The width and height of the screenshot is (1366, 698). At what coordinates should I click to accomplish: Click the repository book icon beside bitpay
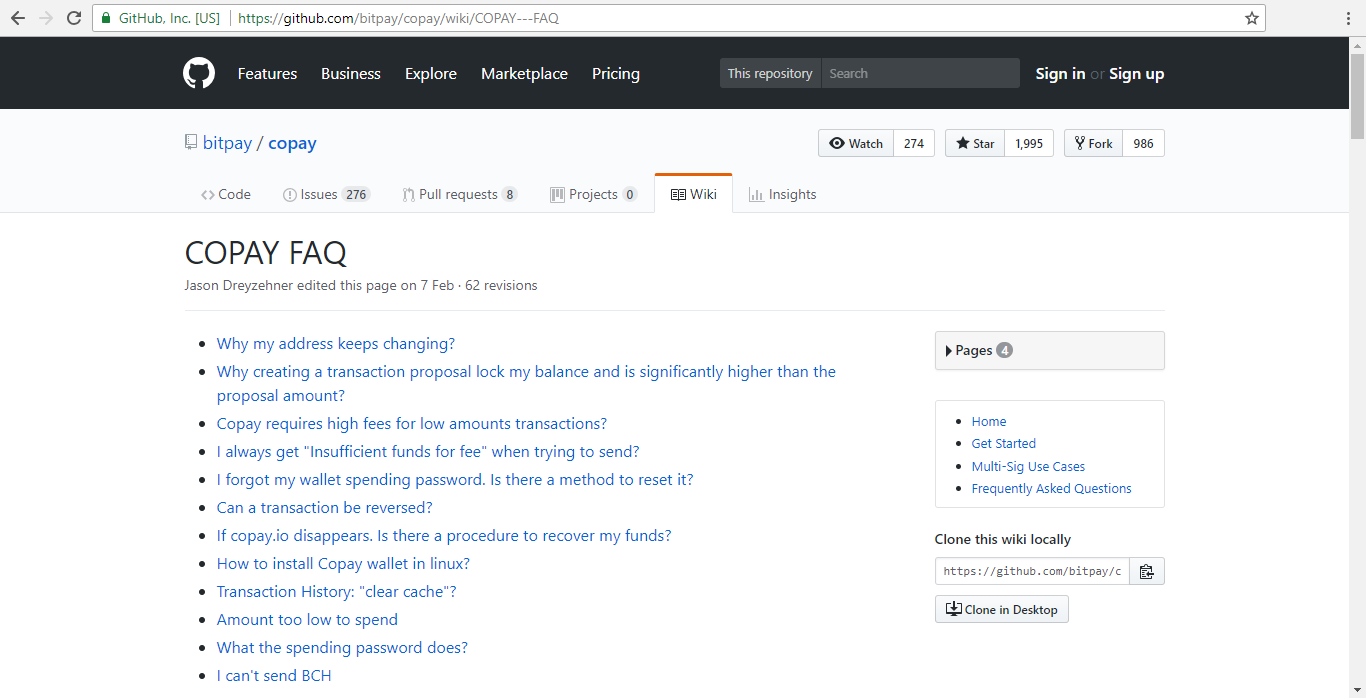[x=190, y=143]
